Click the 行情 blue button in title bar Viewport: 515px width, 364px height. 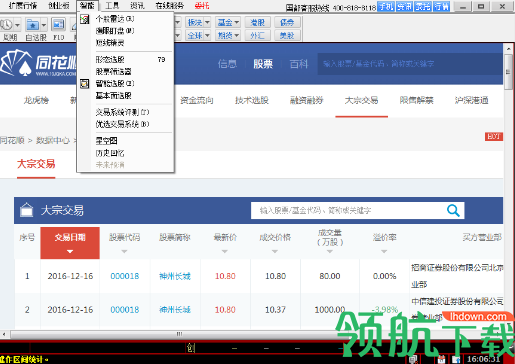[x=441, y=6]
